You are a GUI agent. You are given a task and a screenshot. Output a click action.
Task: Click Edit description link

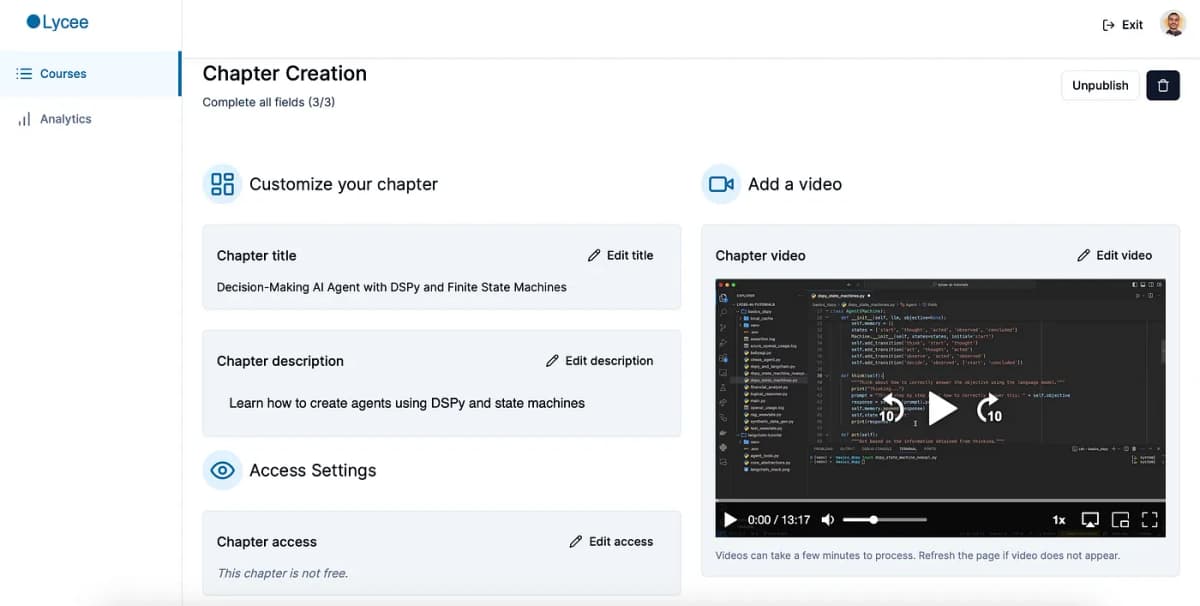(599, 360)
